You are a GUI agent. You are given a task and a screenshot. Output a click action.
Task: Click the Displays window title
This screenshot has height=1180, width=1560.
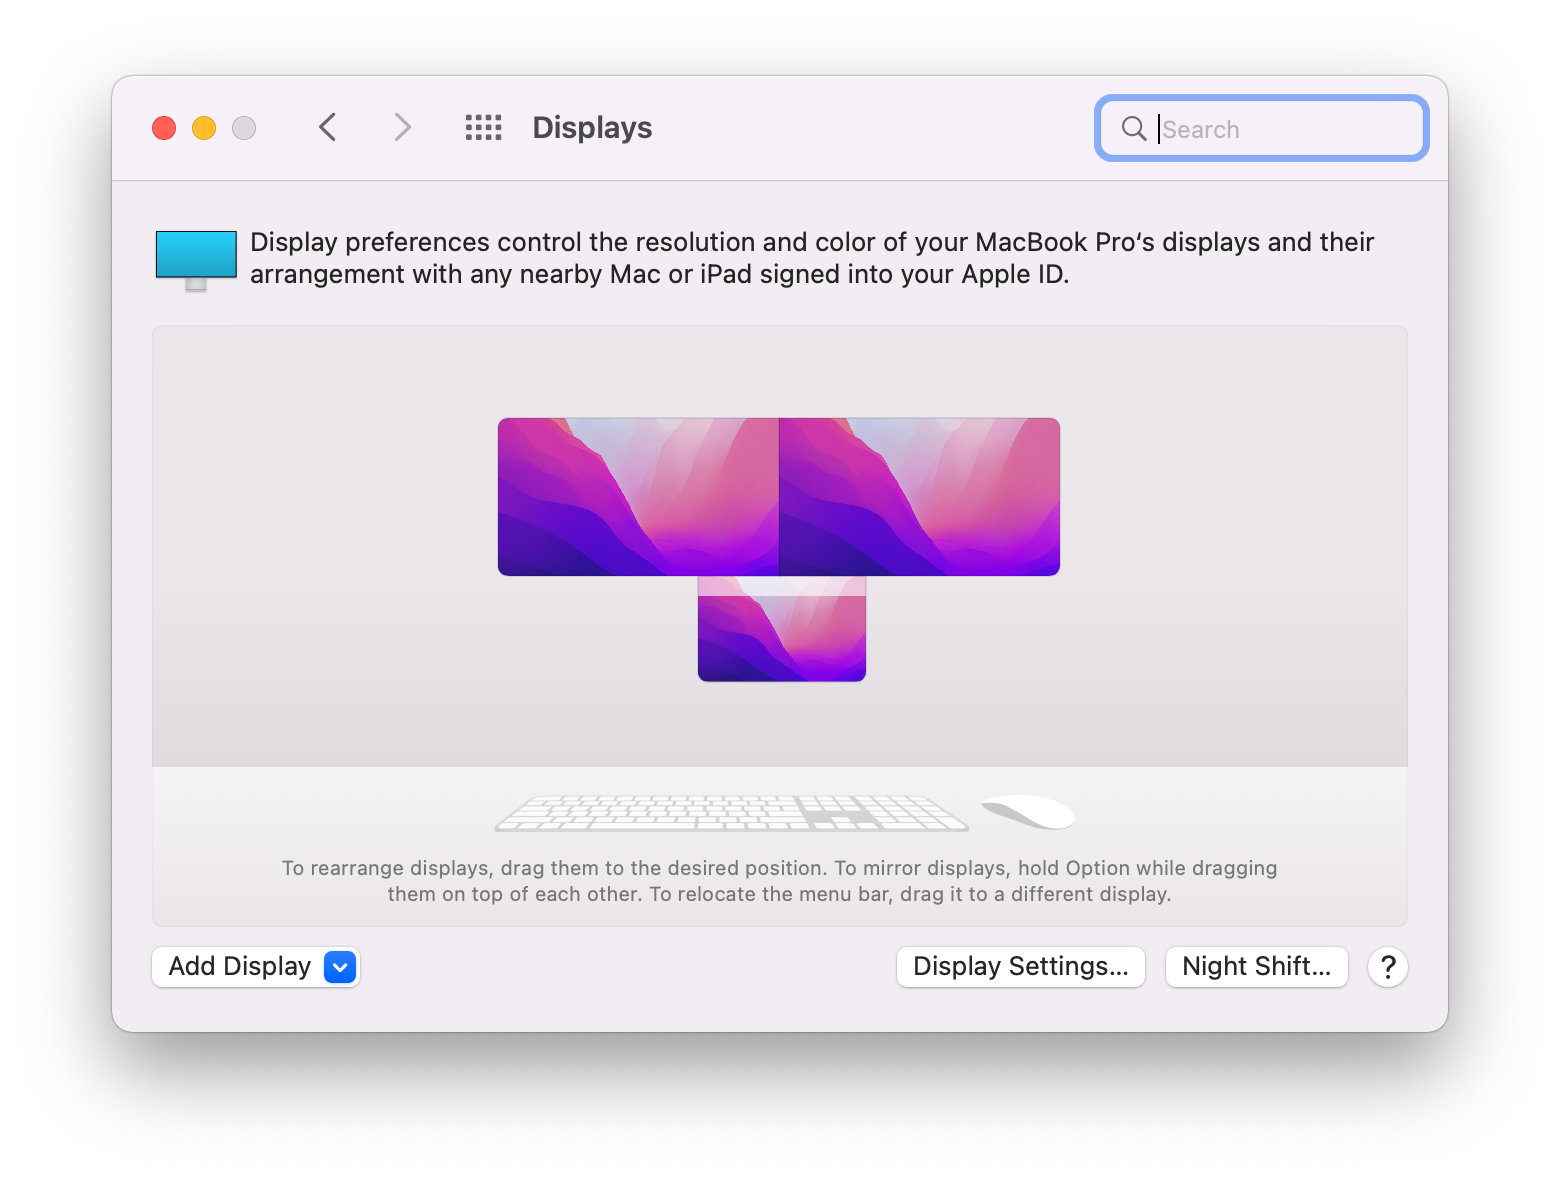tap(592, 128)
